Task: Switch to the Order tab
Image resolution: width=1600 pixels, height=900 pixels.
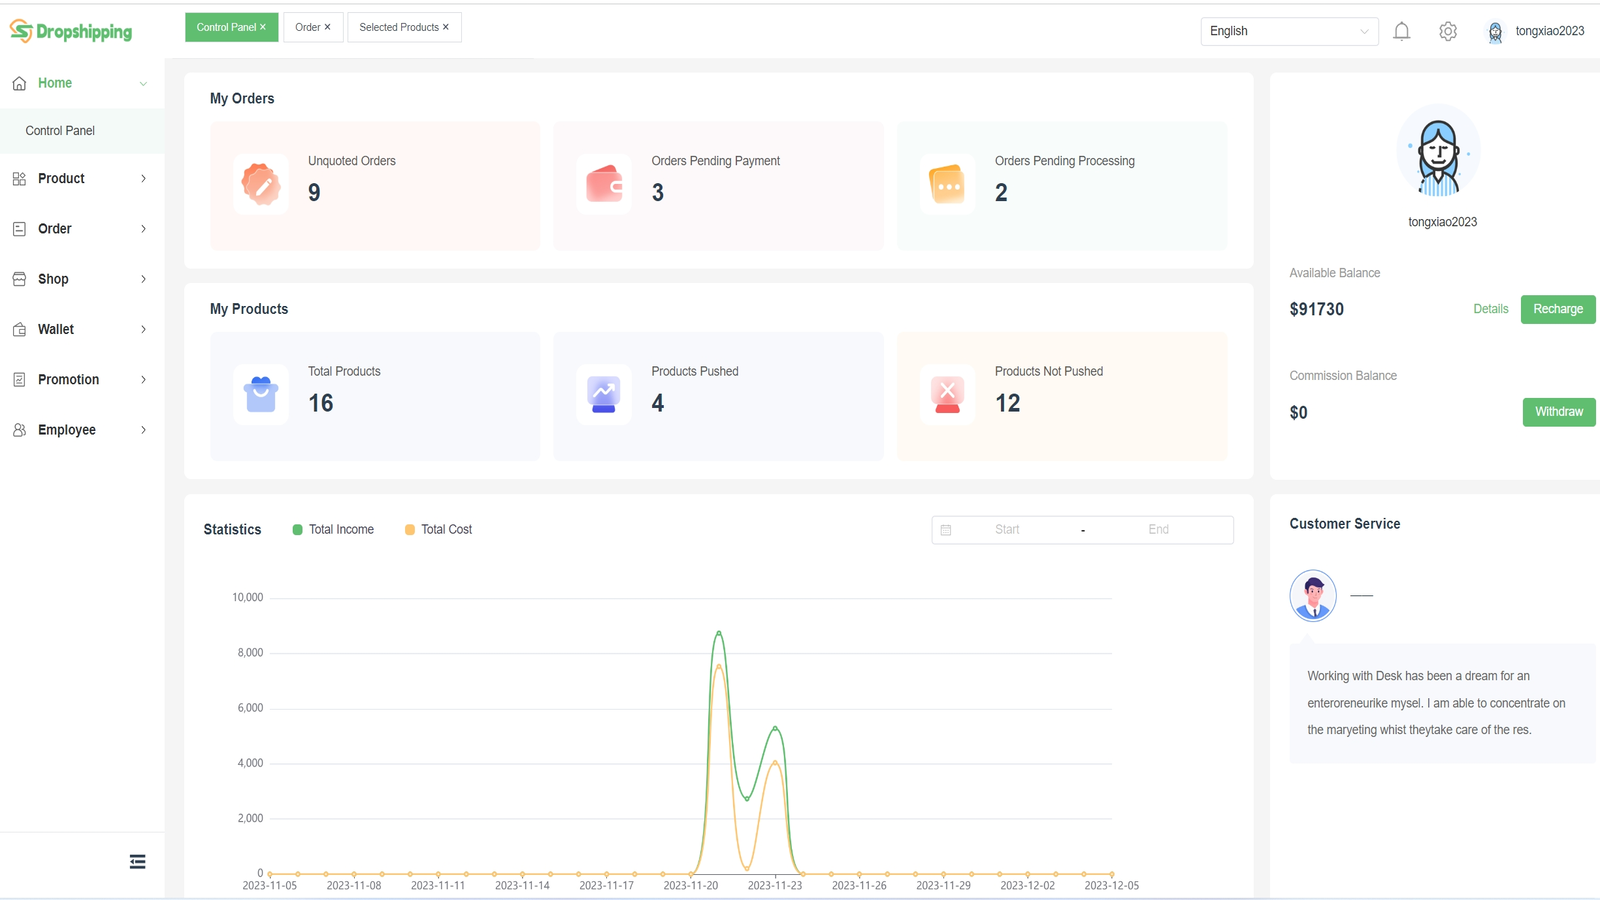Action: click(307, 27)
